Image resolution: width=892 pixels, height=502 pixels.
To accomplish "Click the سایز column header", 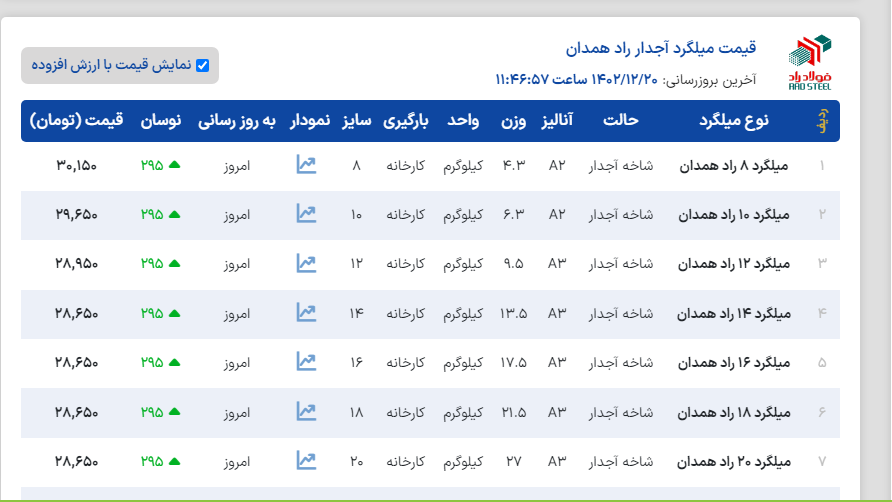I will point(357,121).
